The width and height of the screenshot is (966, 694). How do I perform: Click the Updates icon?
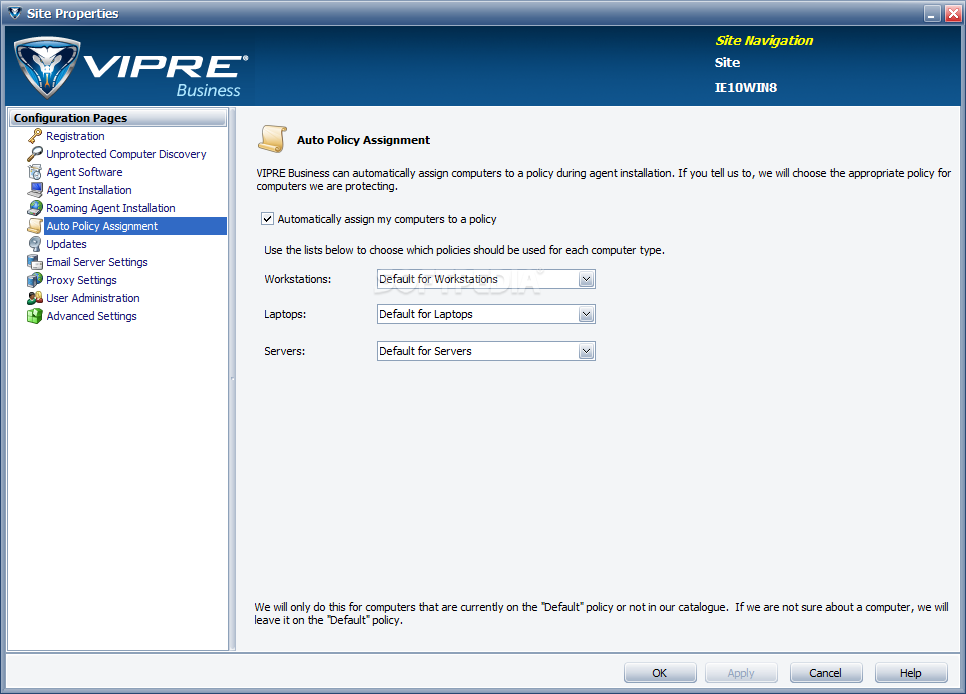pyautogui.click(x=35, y=244)
